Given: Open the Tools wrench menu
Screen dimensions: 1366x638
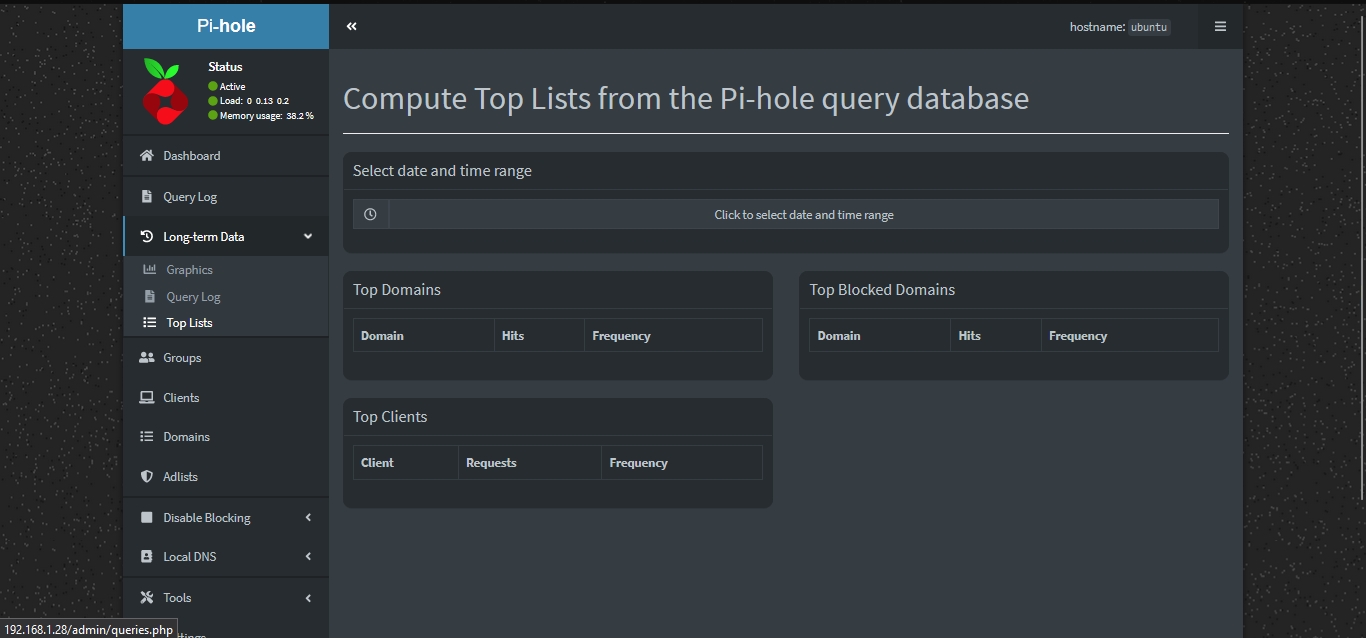Looking at the screenshot, I should click(x=145, y=597).
